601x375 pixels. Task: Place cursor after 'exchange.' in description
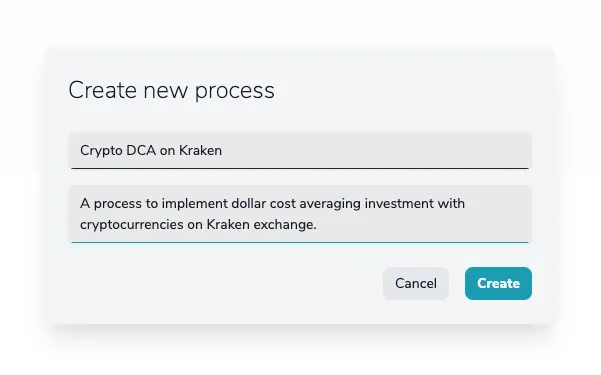317,225
